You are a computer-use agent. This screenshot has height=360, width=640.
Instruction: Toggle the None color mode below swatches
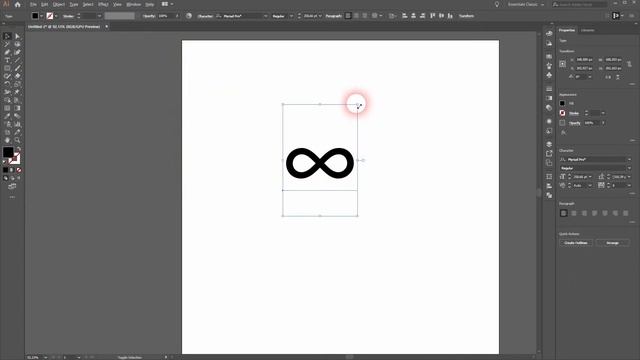pos(19,170)
